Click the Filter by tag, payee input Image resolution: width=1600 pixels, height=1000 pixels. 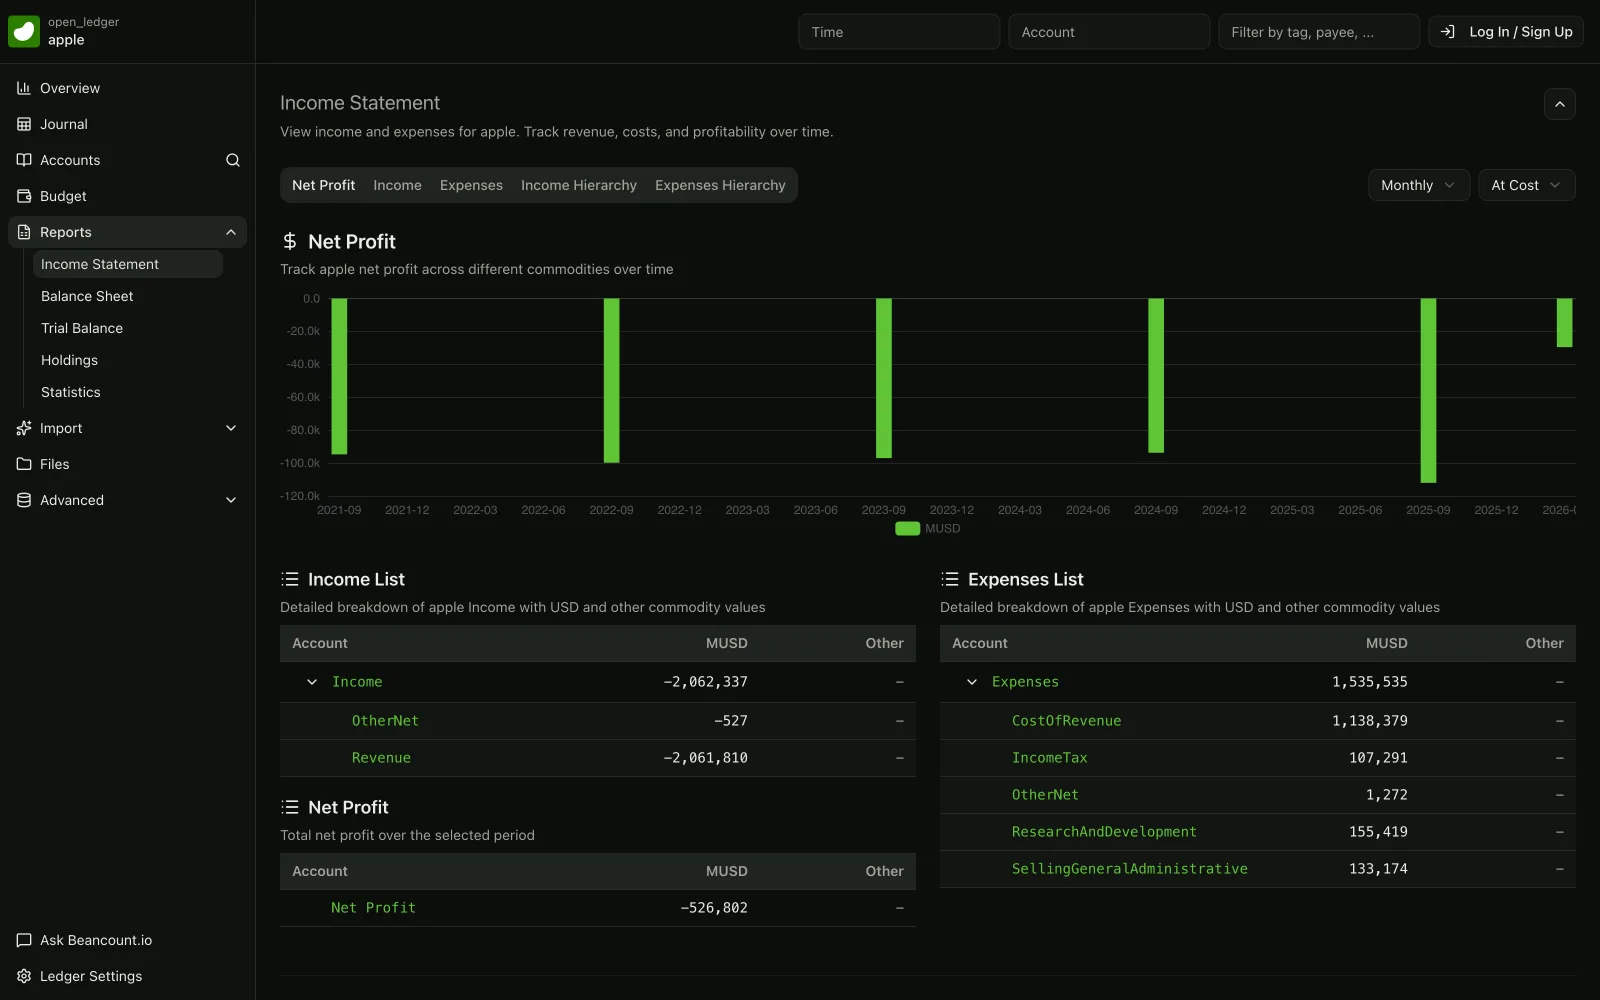(1319, 32)
